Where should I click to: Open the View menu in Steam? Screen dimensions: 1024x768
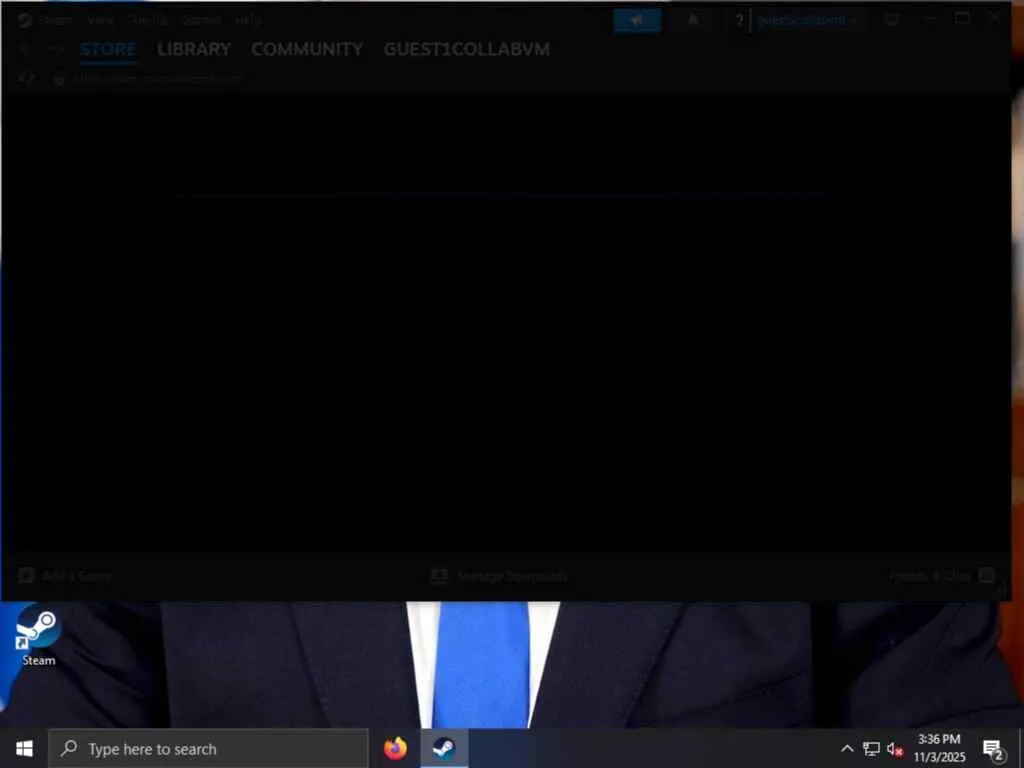(x=100, y=20)
